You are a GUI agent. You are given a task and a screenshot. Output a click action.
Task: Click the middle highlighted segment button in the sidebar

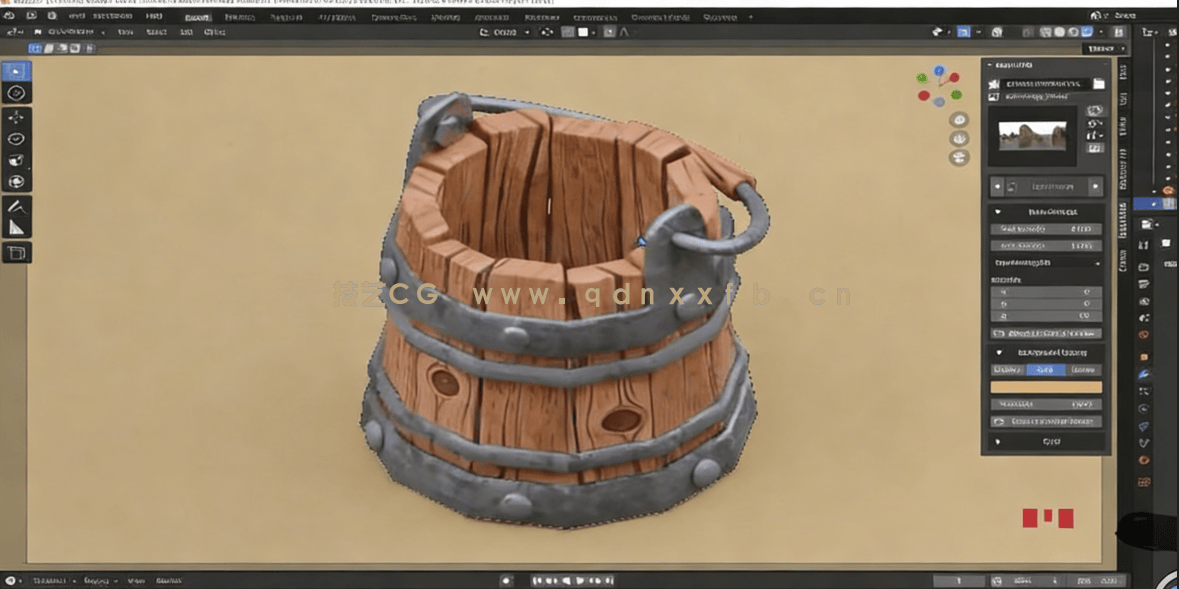click(1044, 369)
